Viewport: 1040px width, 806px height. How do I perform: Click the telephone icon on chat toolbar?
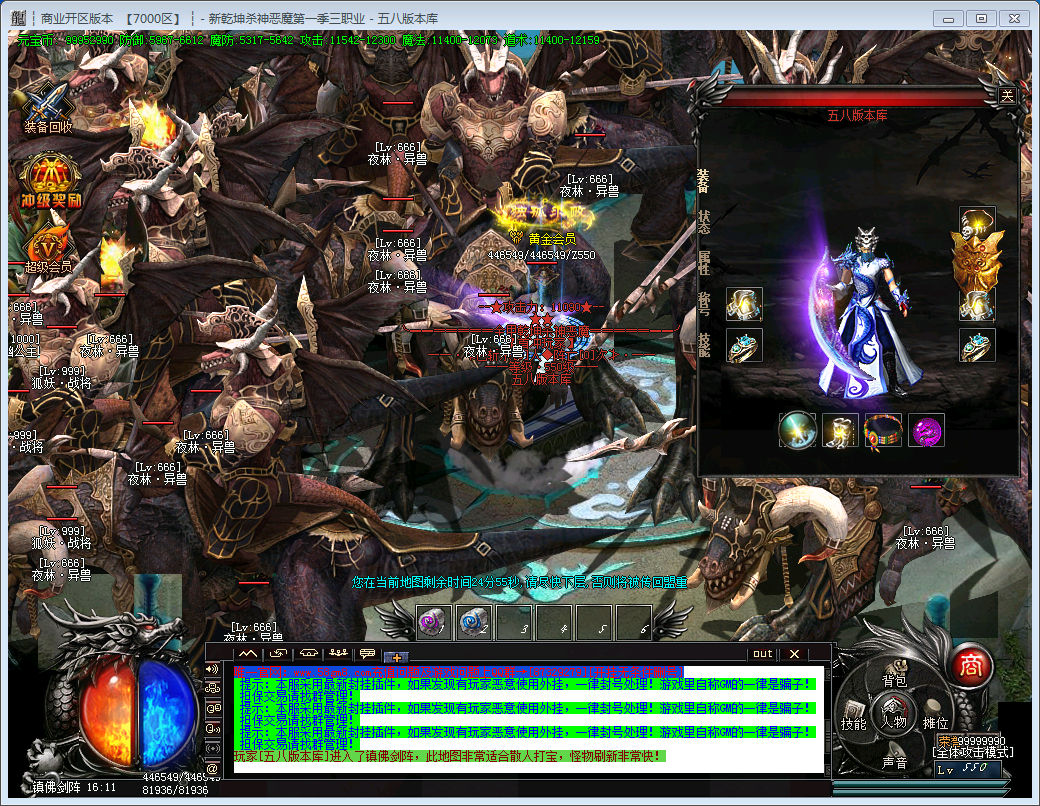coord(308,654)
